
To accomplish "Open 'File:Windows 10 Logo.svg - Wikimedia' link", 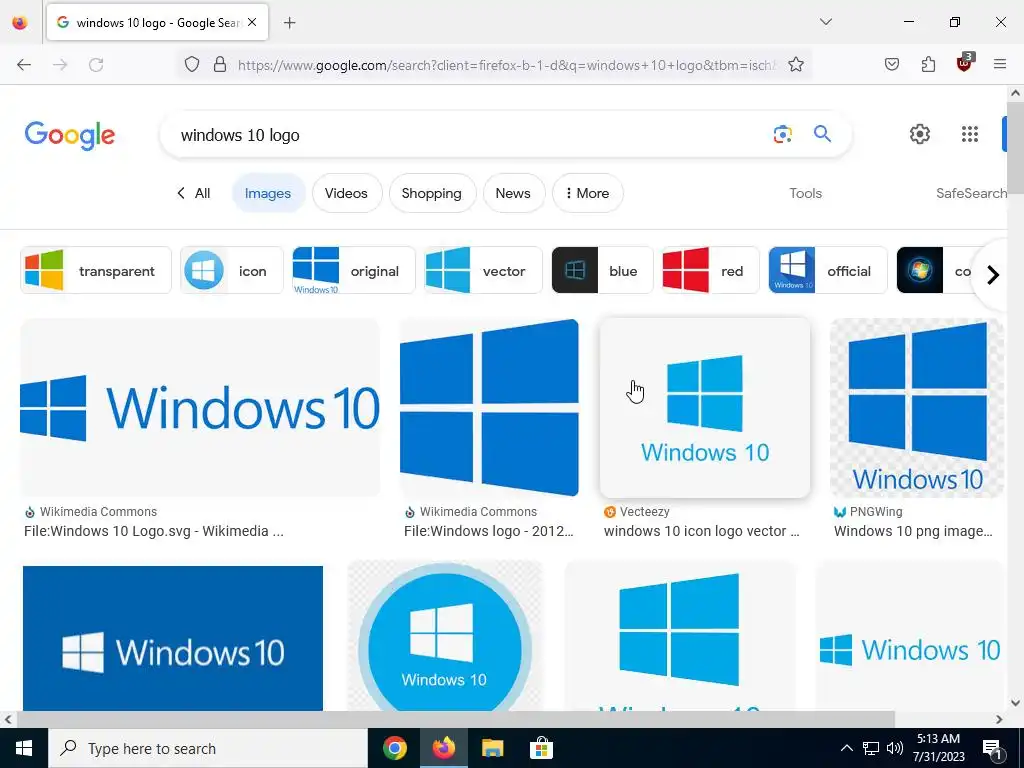I will (153, 531).
